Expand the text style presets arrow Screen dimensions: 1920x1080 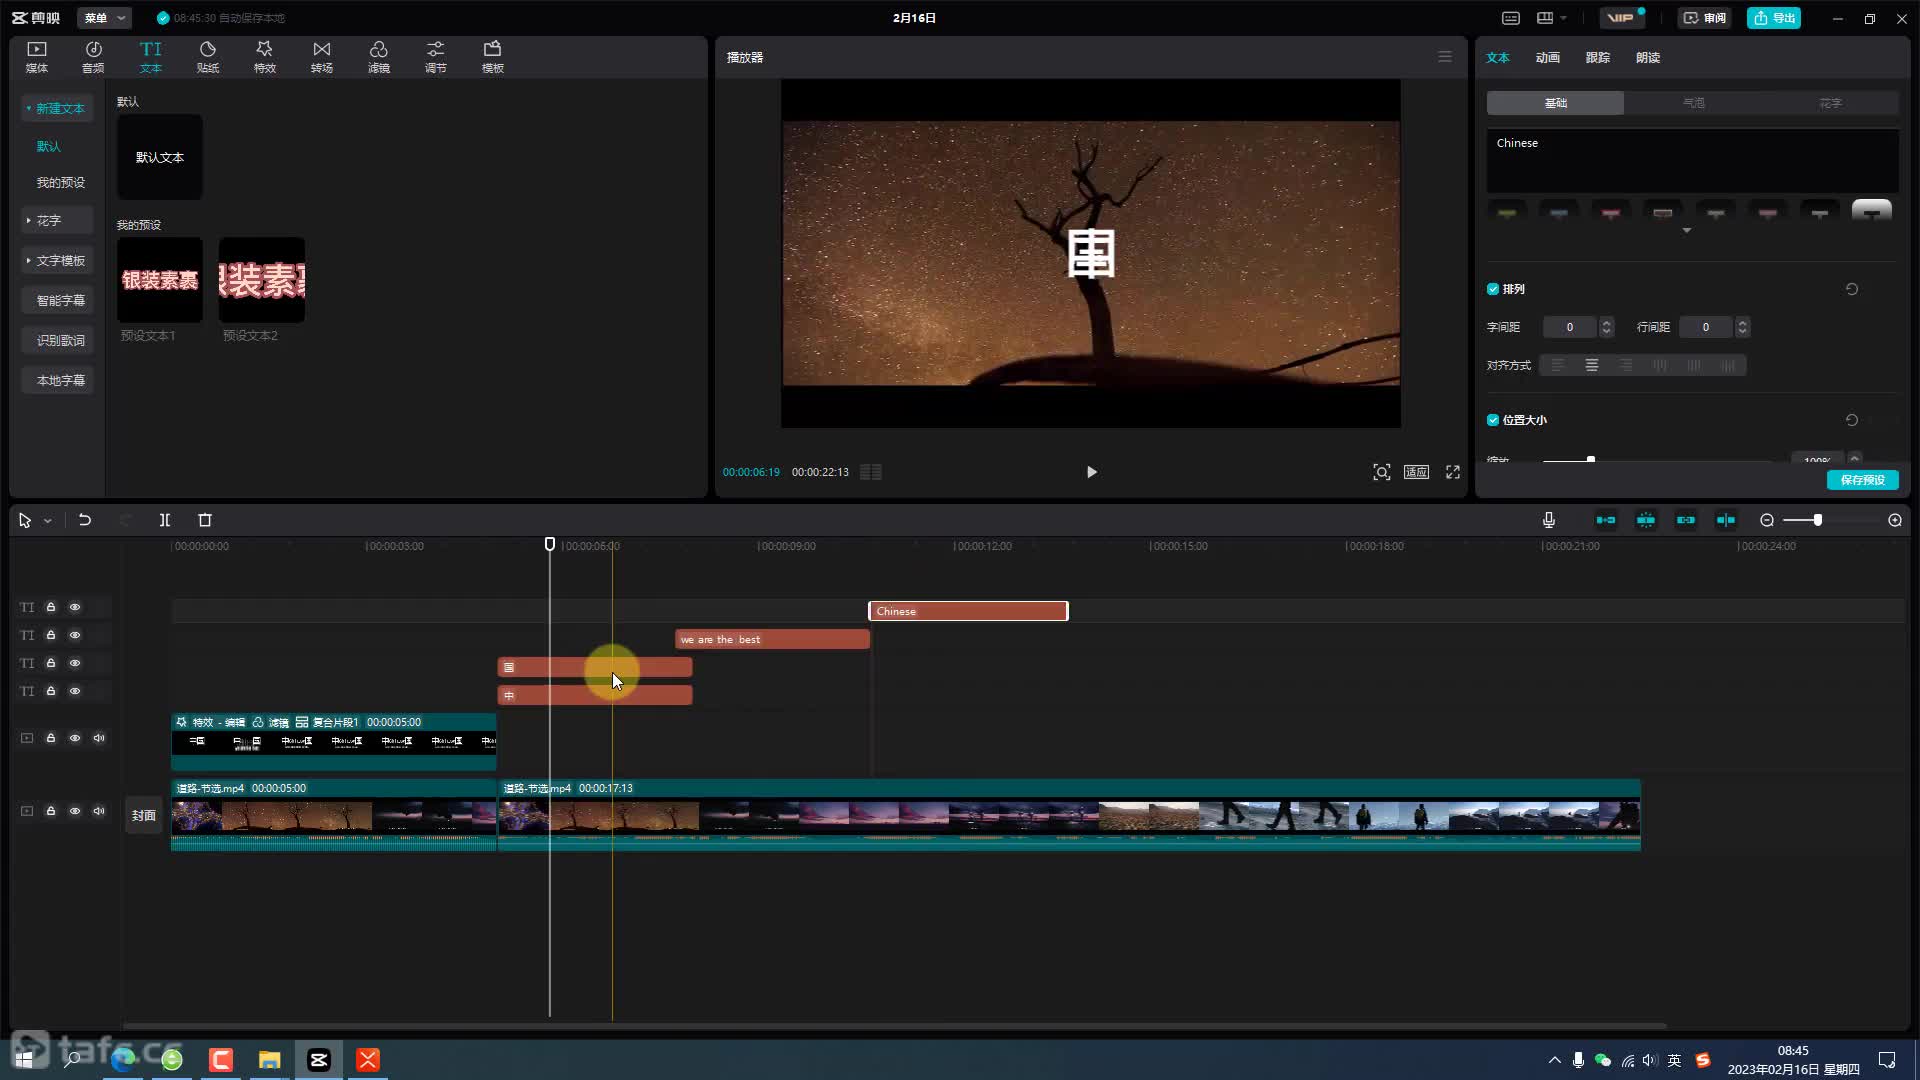click(1687, 231)
